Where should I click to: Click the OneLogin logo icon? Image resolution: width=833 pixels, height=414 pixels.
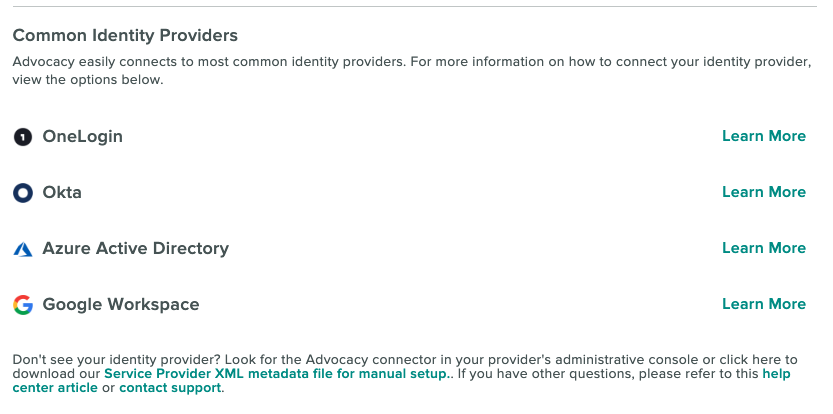click(x=23, y=137)
